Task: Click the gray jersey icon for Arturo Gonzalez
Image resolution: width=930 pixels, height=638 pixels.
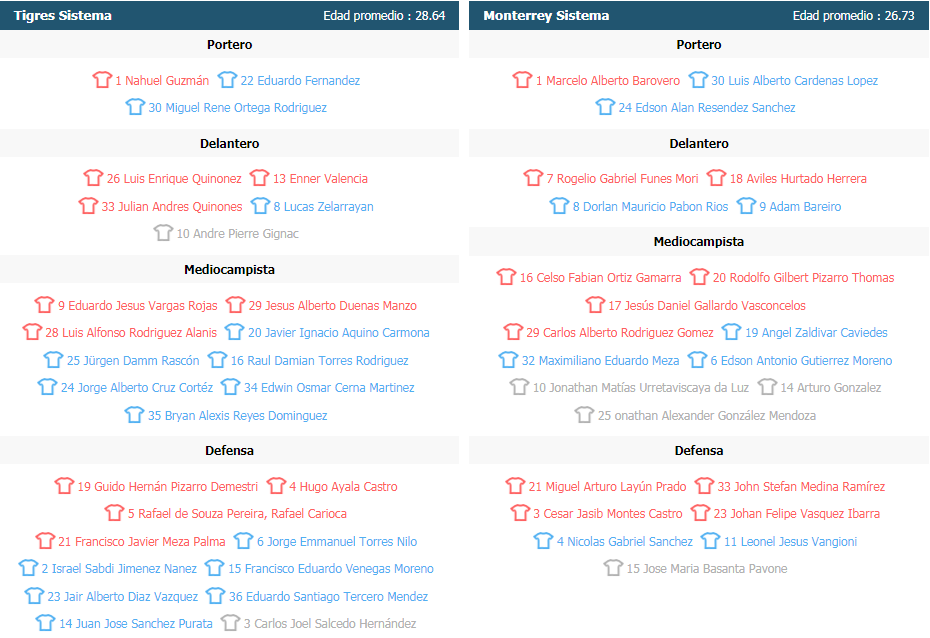Action: [x=767, y=387]
